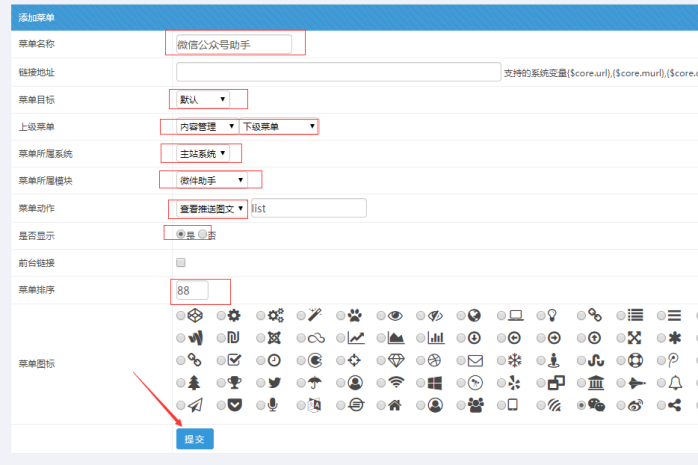This screenshot has width=698, height=465.
Task: Select the Windows logo menu icon
Action: pos(421,382)
